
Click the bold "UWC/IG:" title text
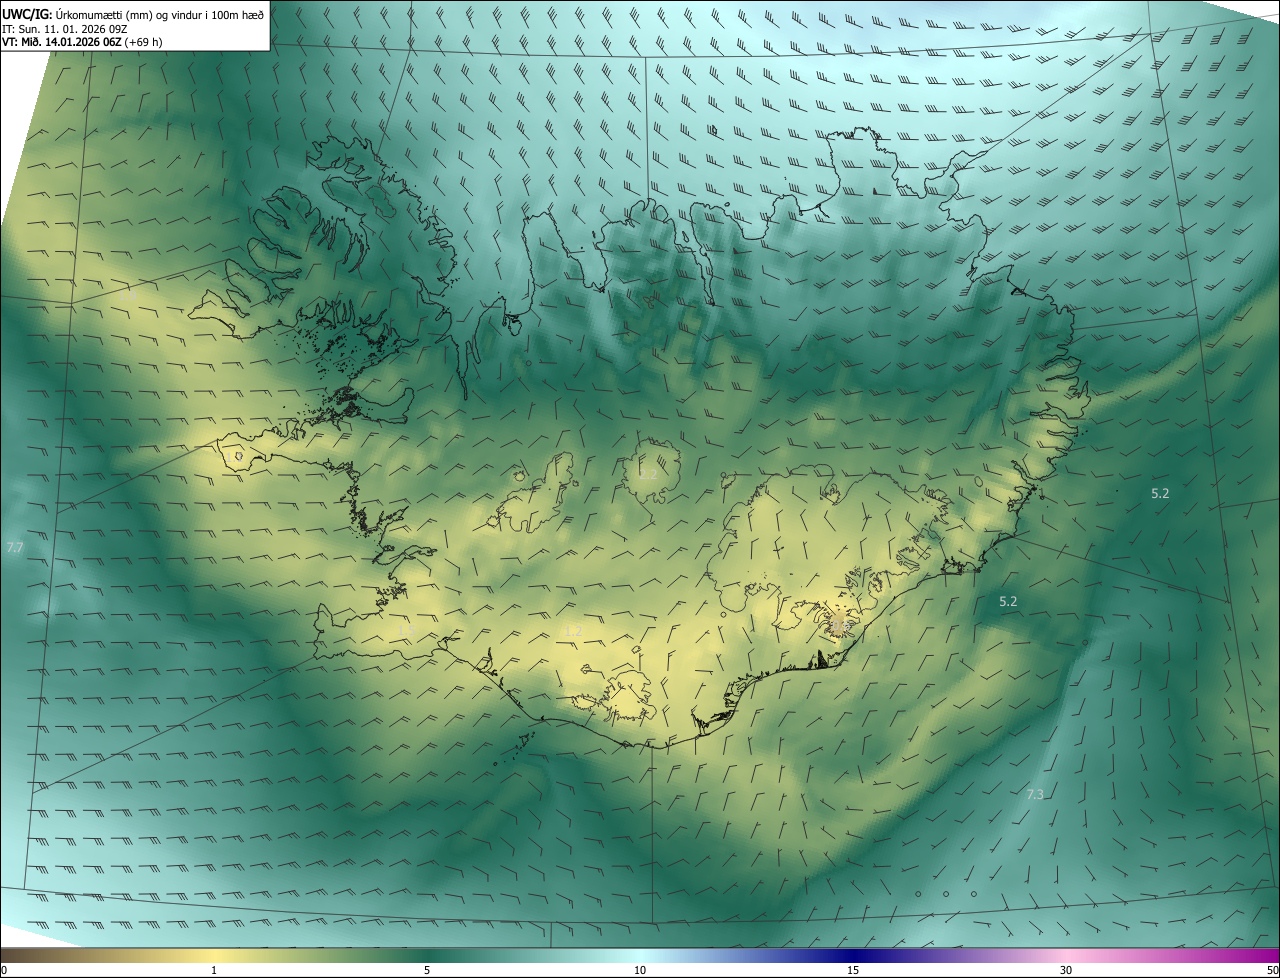point(27,14)
